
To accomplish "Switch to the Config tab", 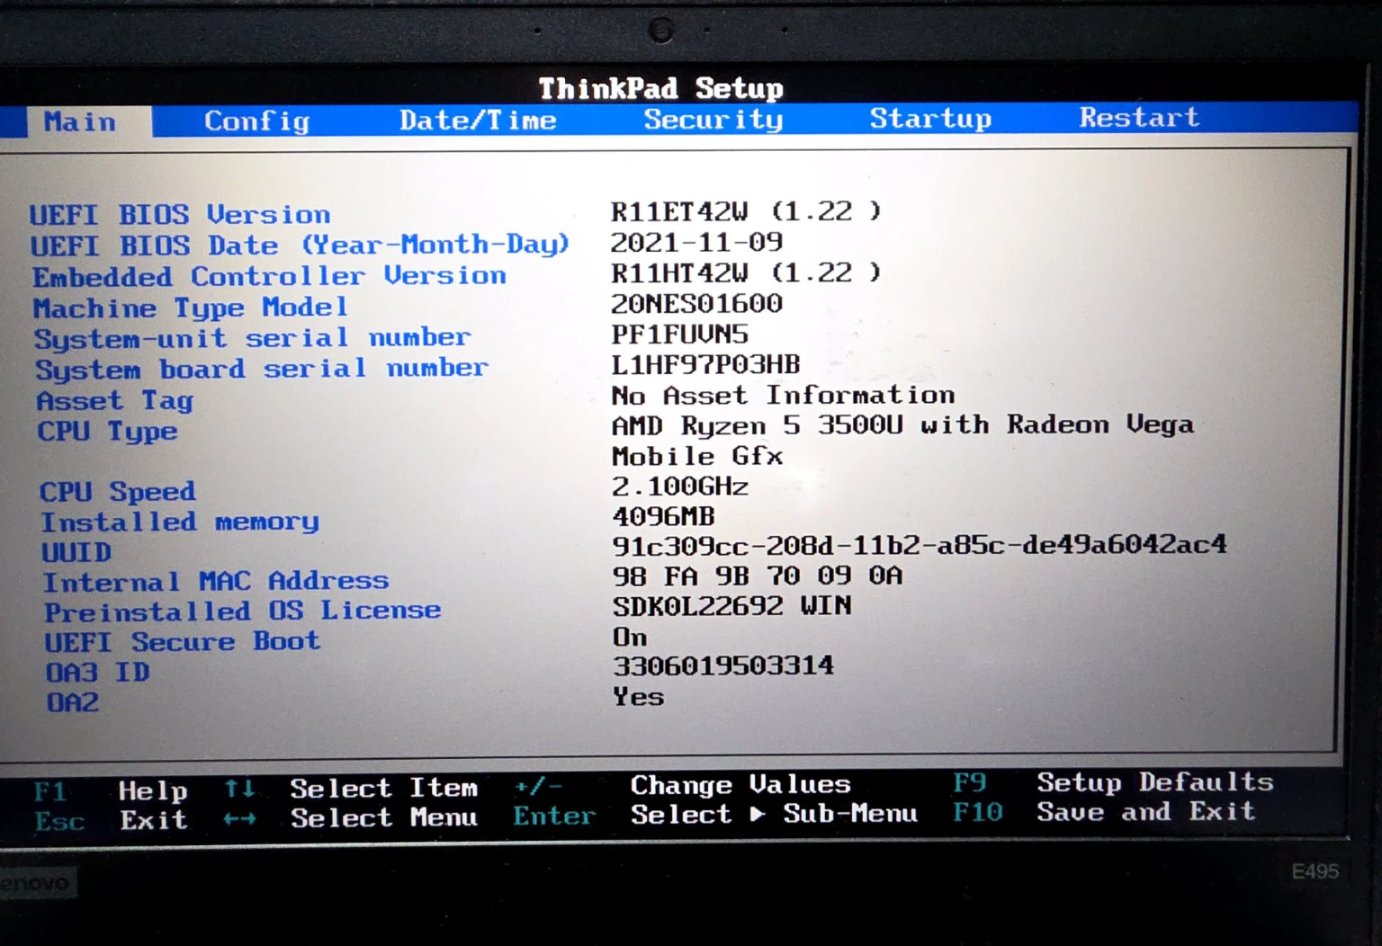I will point(257,121).
